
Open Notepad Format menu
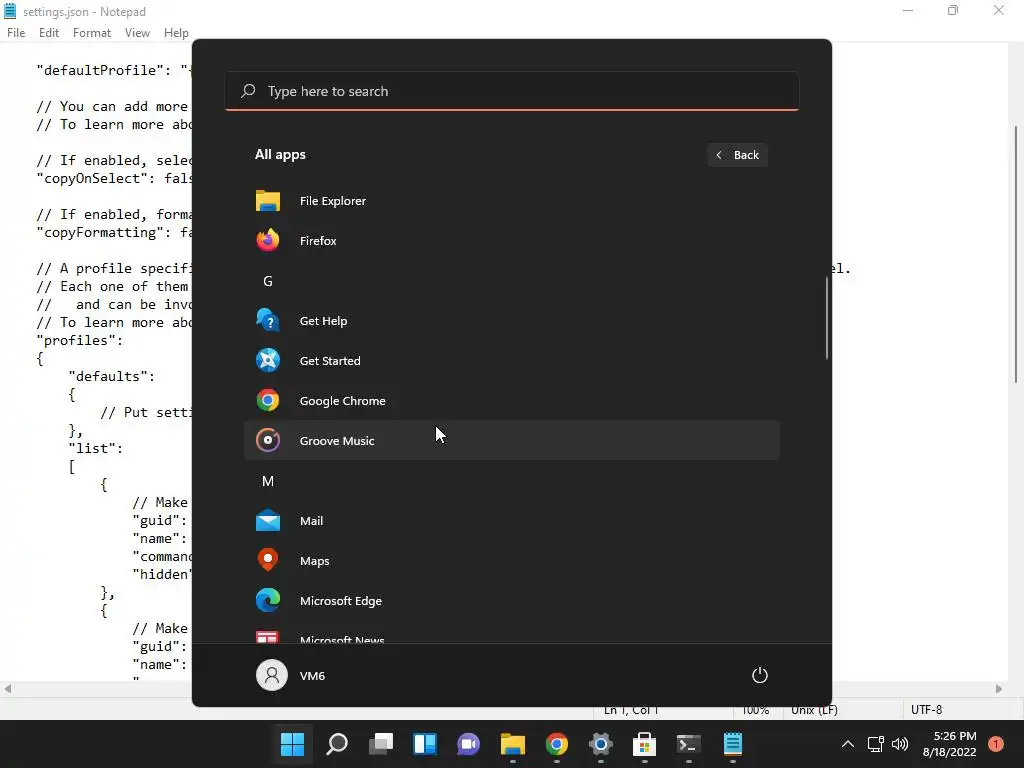pos(91,33)
